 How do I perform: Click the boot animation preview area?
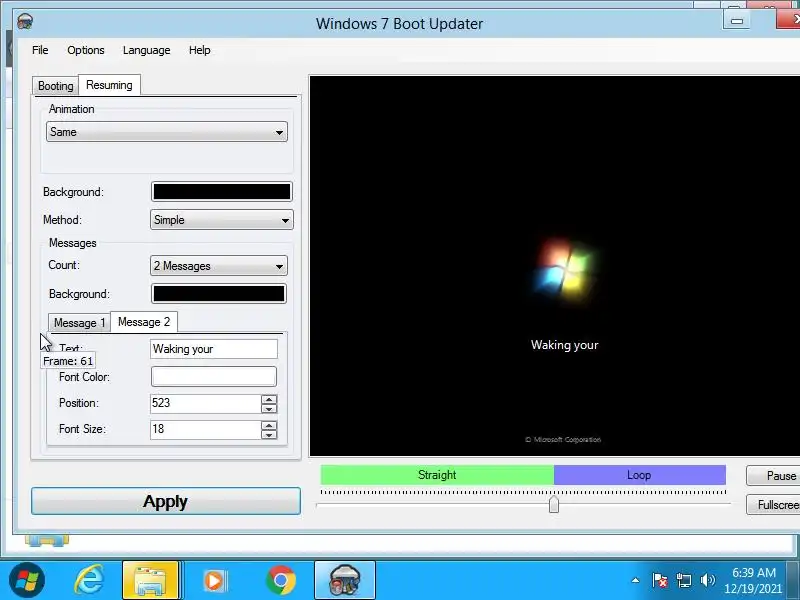555,266
